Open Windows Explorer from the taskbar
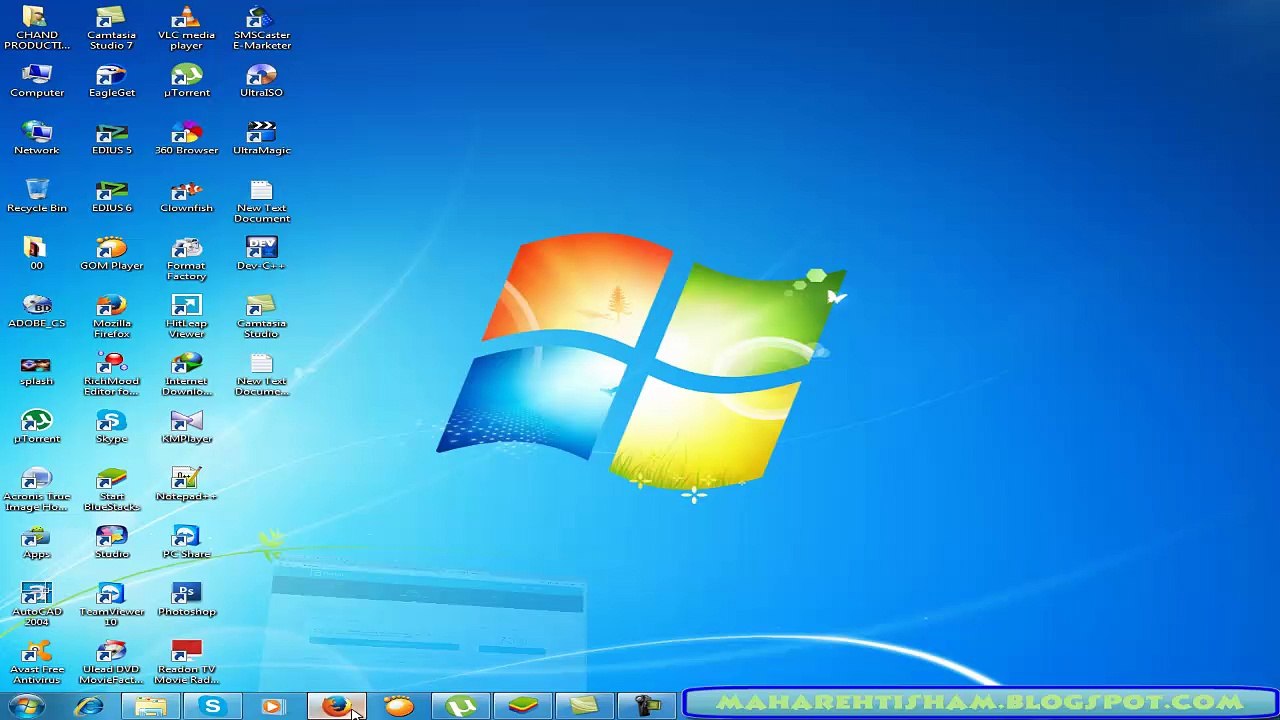The width and height of the screenshot is (1280, 720). coord(151,706)
